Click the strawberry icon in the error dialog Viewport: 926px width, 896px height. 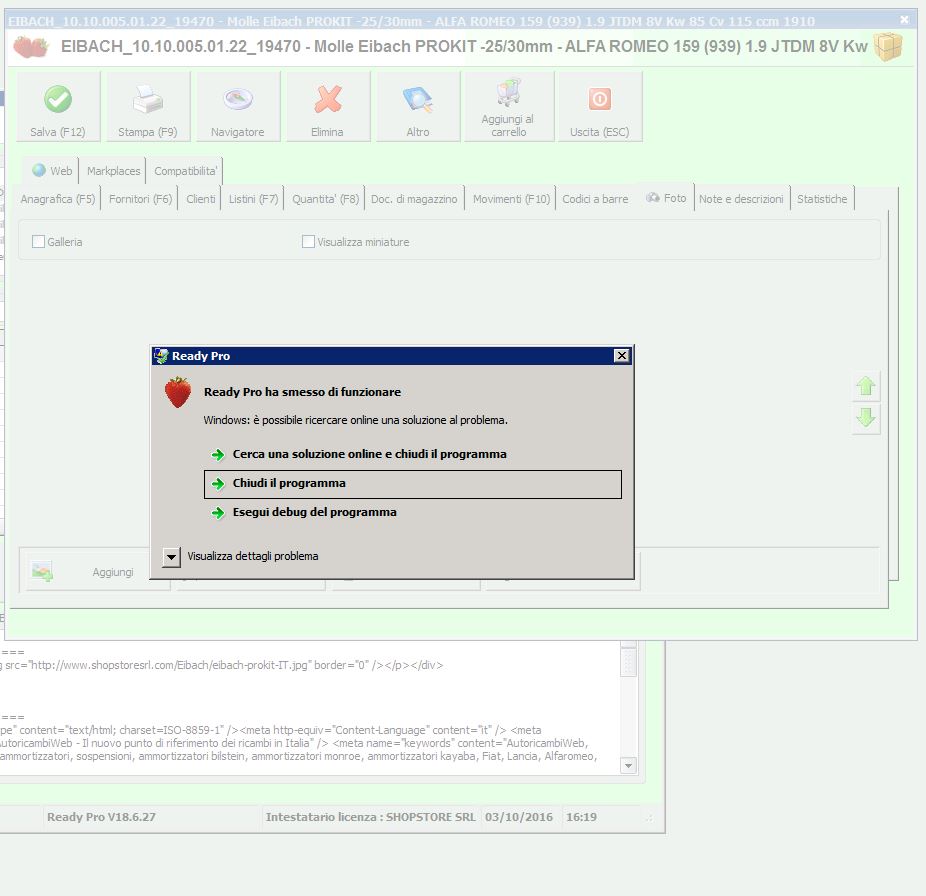(x=178, y=392)
